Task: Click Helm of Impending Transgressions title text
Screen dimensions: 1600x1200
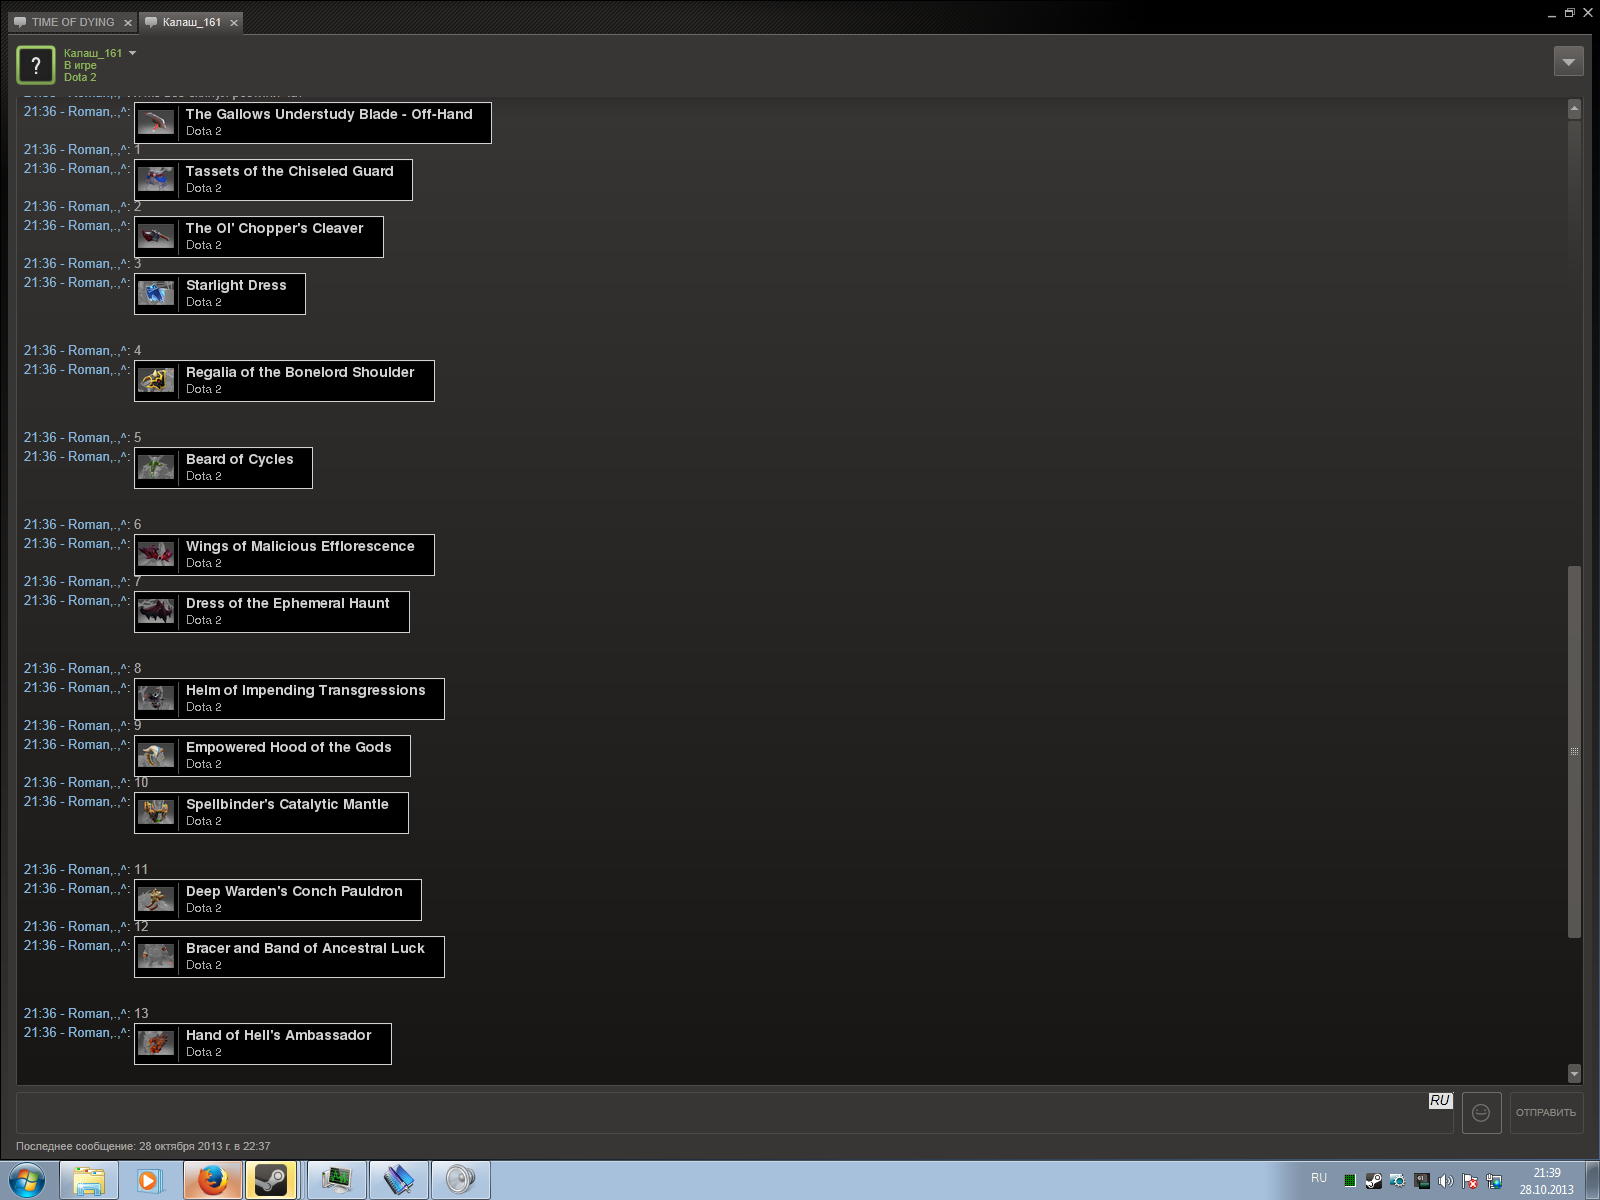Action: point(306,690)
